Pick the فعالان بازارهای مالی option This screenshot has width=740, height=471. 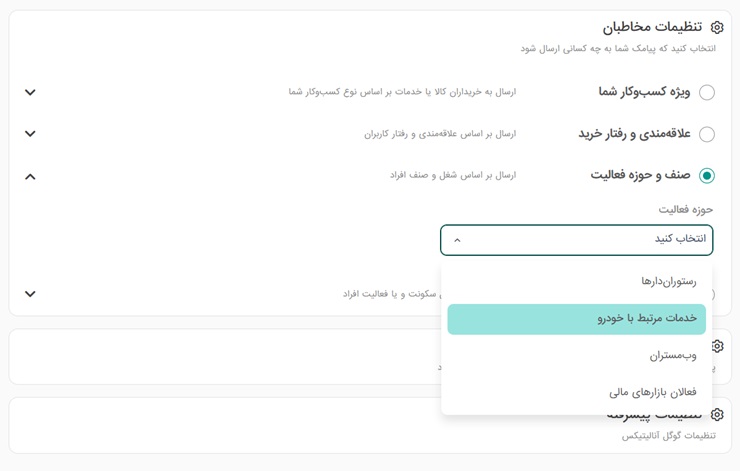(x=652, y=392)
